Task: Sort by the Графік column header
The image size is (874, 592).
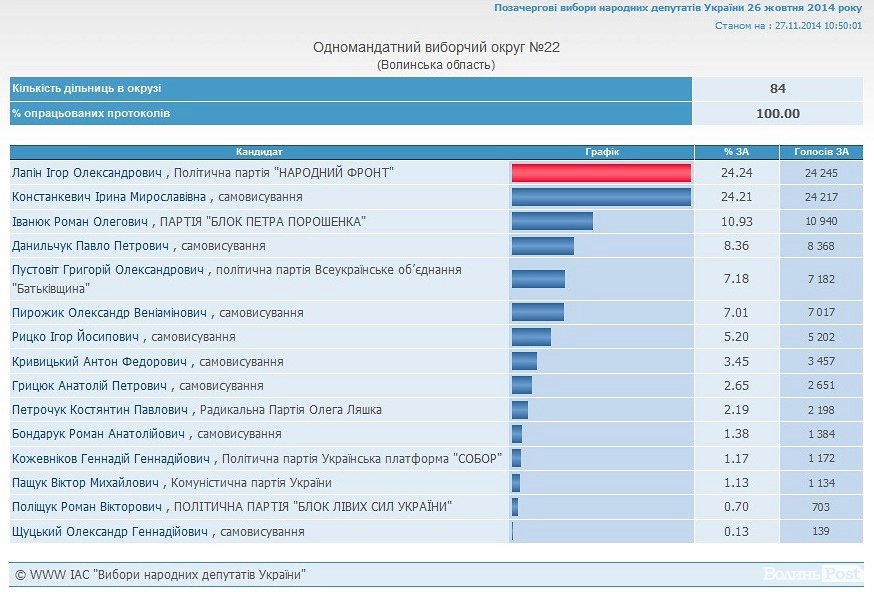Action: (601, 152)
